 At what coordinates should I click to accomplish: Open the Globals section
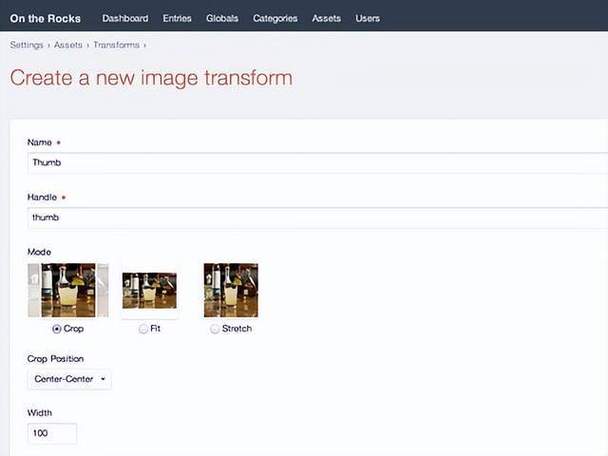pos(222,18)
